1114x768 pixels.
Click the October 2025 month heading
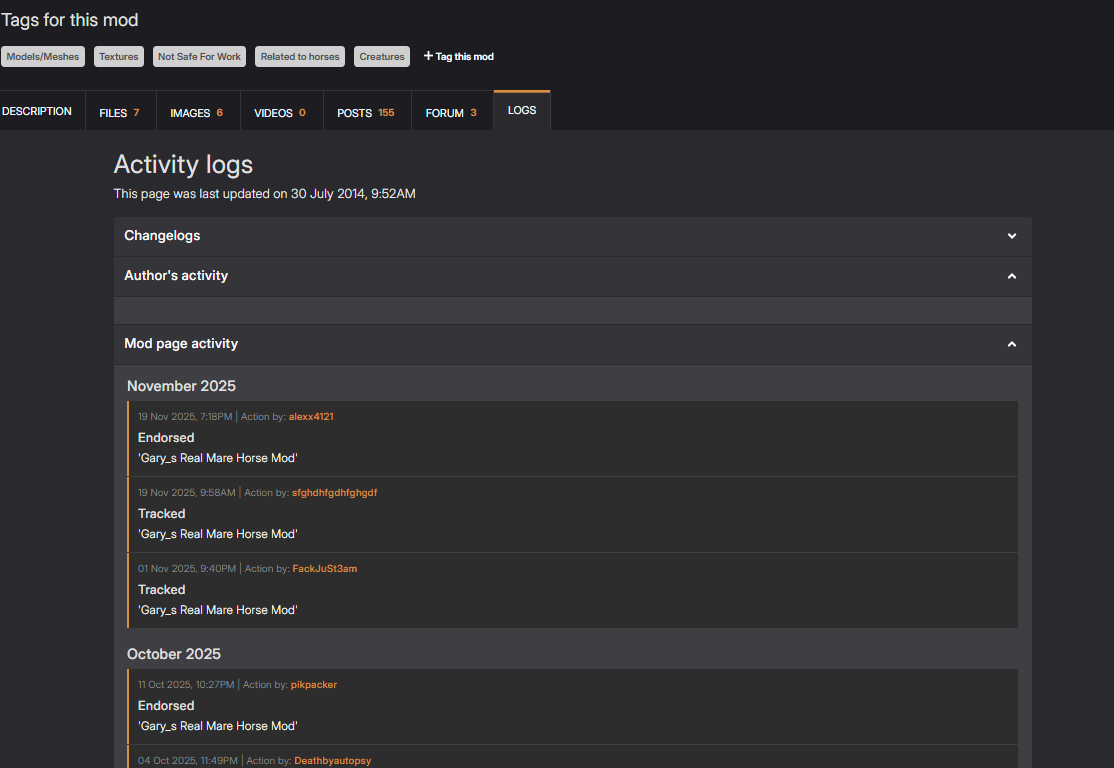point(174,654)
